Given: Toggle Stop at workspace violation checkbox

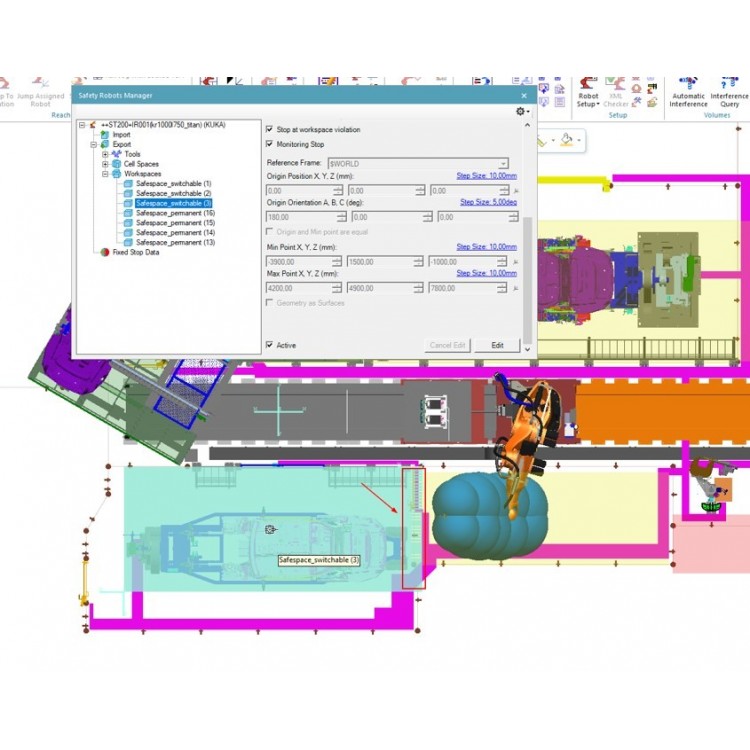Looking at the screenshot, I should pyautogui.click(x=270, y=129).
